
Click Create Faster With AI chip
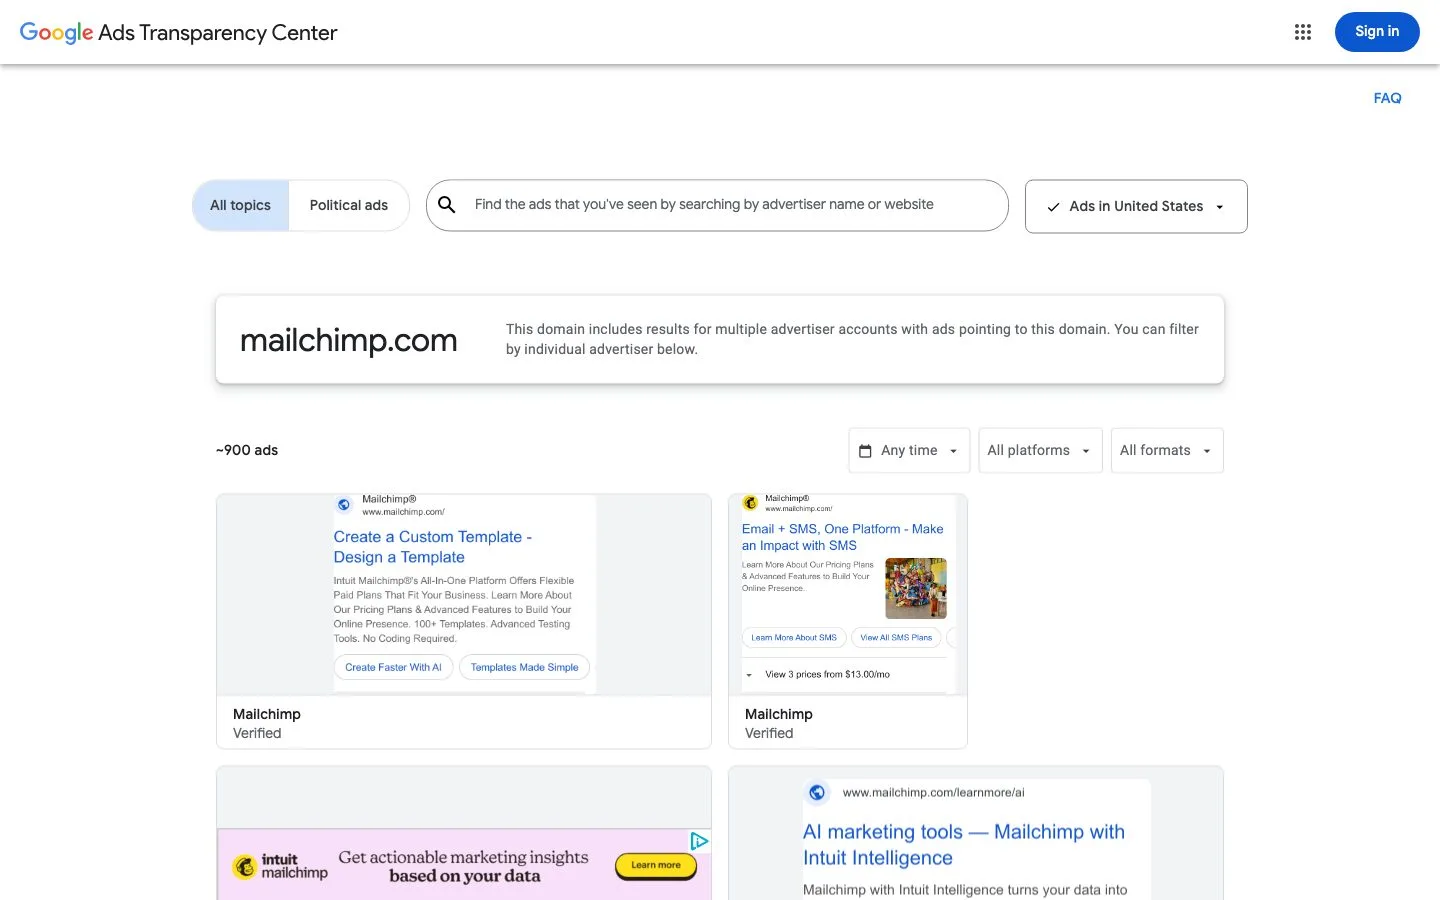[x=393, y=667]
